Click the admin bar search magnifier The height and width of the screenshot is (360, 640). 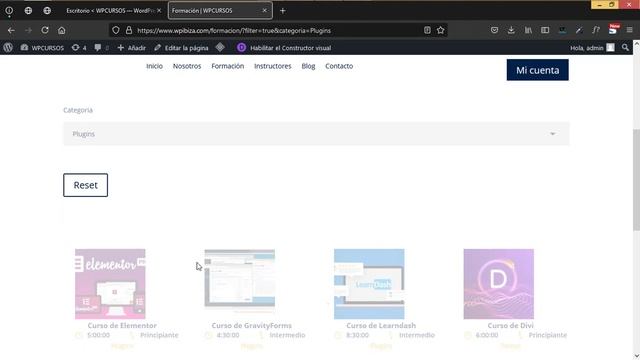click(625, 48)
